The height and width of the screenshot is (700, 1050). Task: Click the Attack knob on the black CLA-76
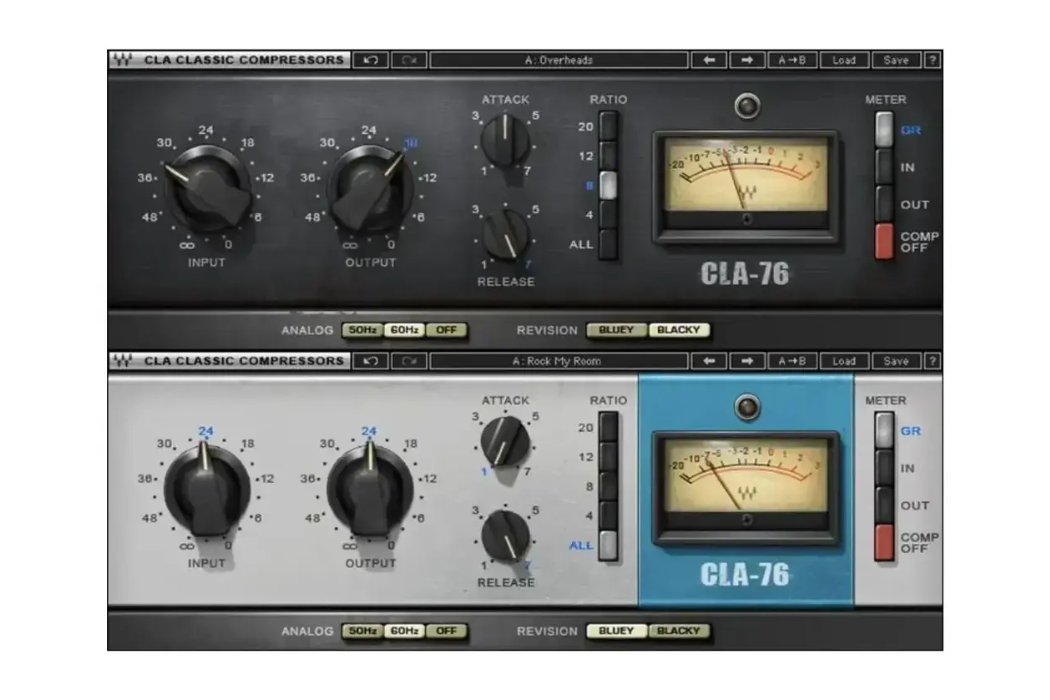click(506, 141)
